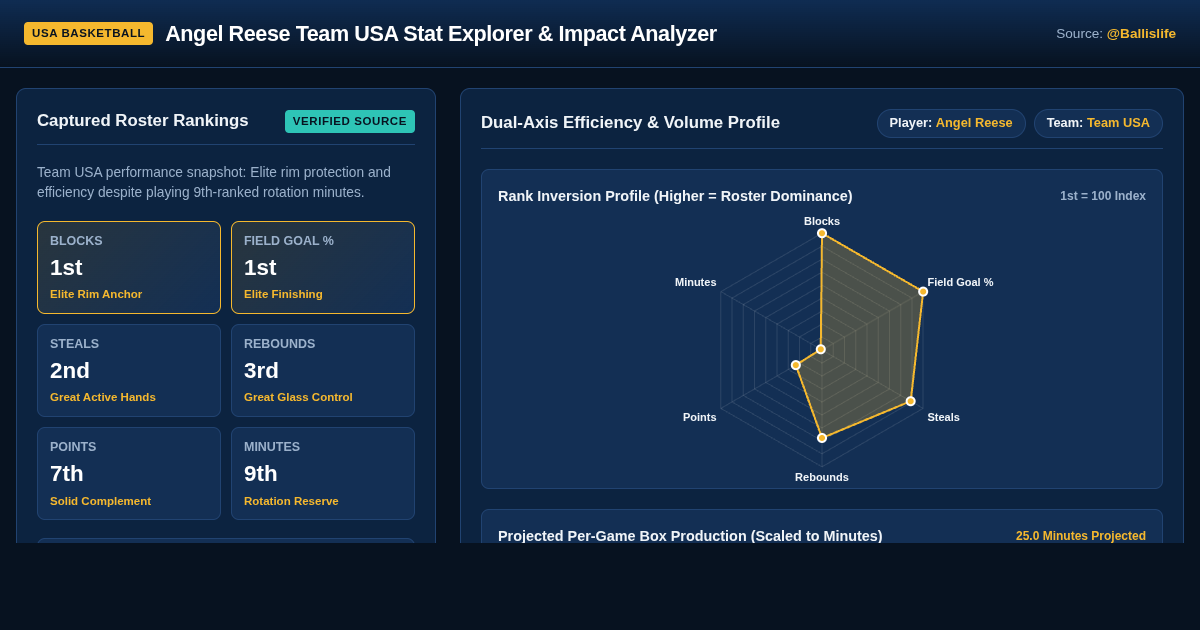Click 'Elite Rim Anchor' subtitle
This screenshot has width=1200, height=630.
click(96, 294)
